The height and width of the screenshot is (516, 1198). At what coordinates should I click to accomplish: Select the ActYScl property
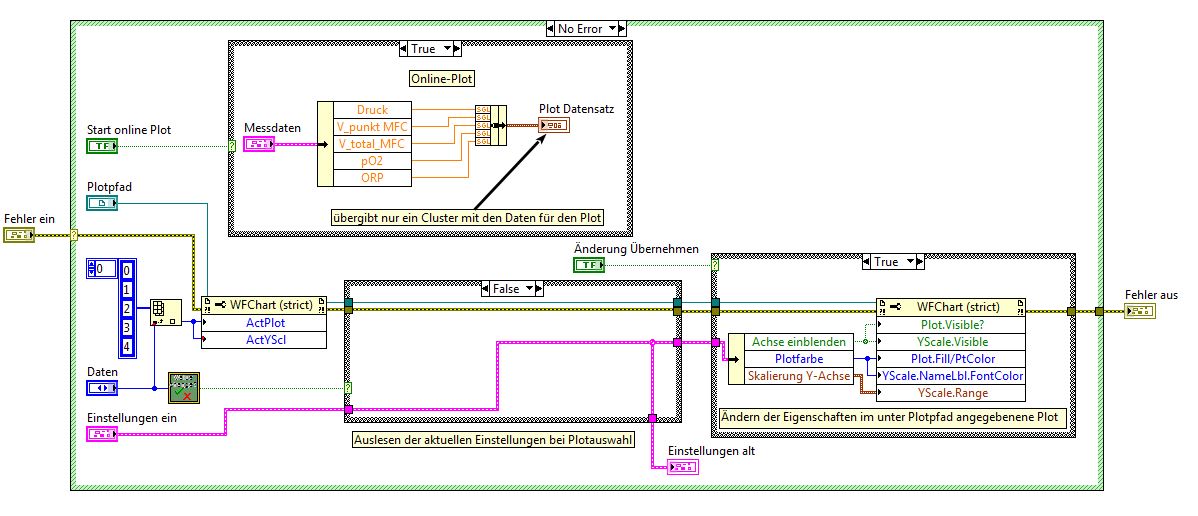coord(264,339)
